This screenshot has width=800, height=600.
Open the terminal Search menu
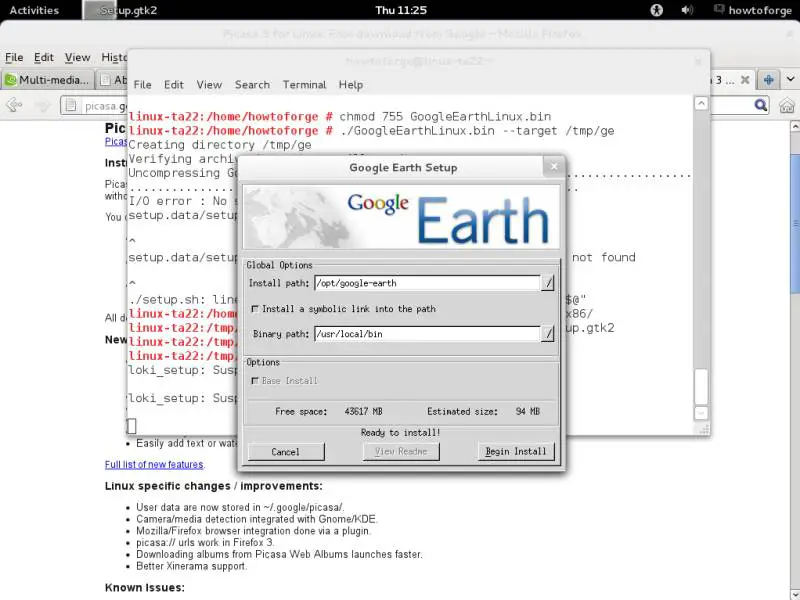click(252, 85)
